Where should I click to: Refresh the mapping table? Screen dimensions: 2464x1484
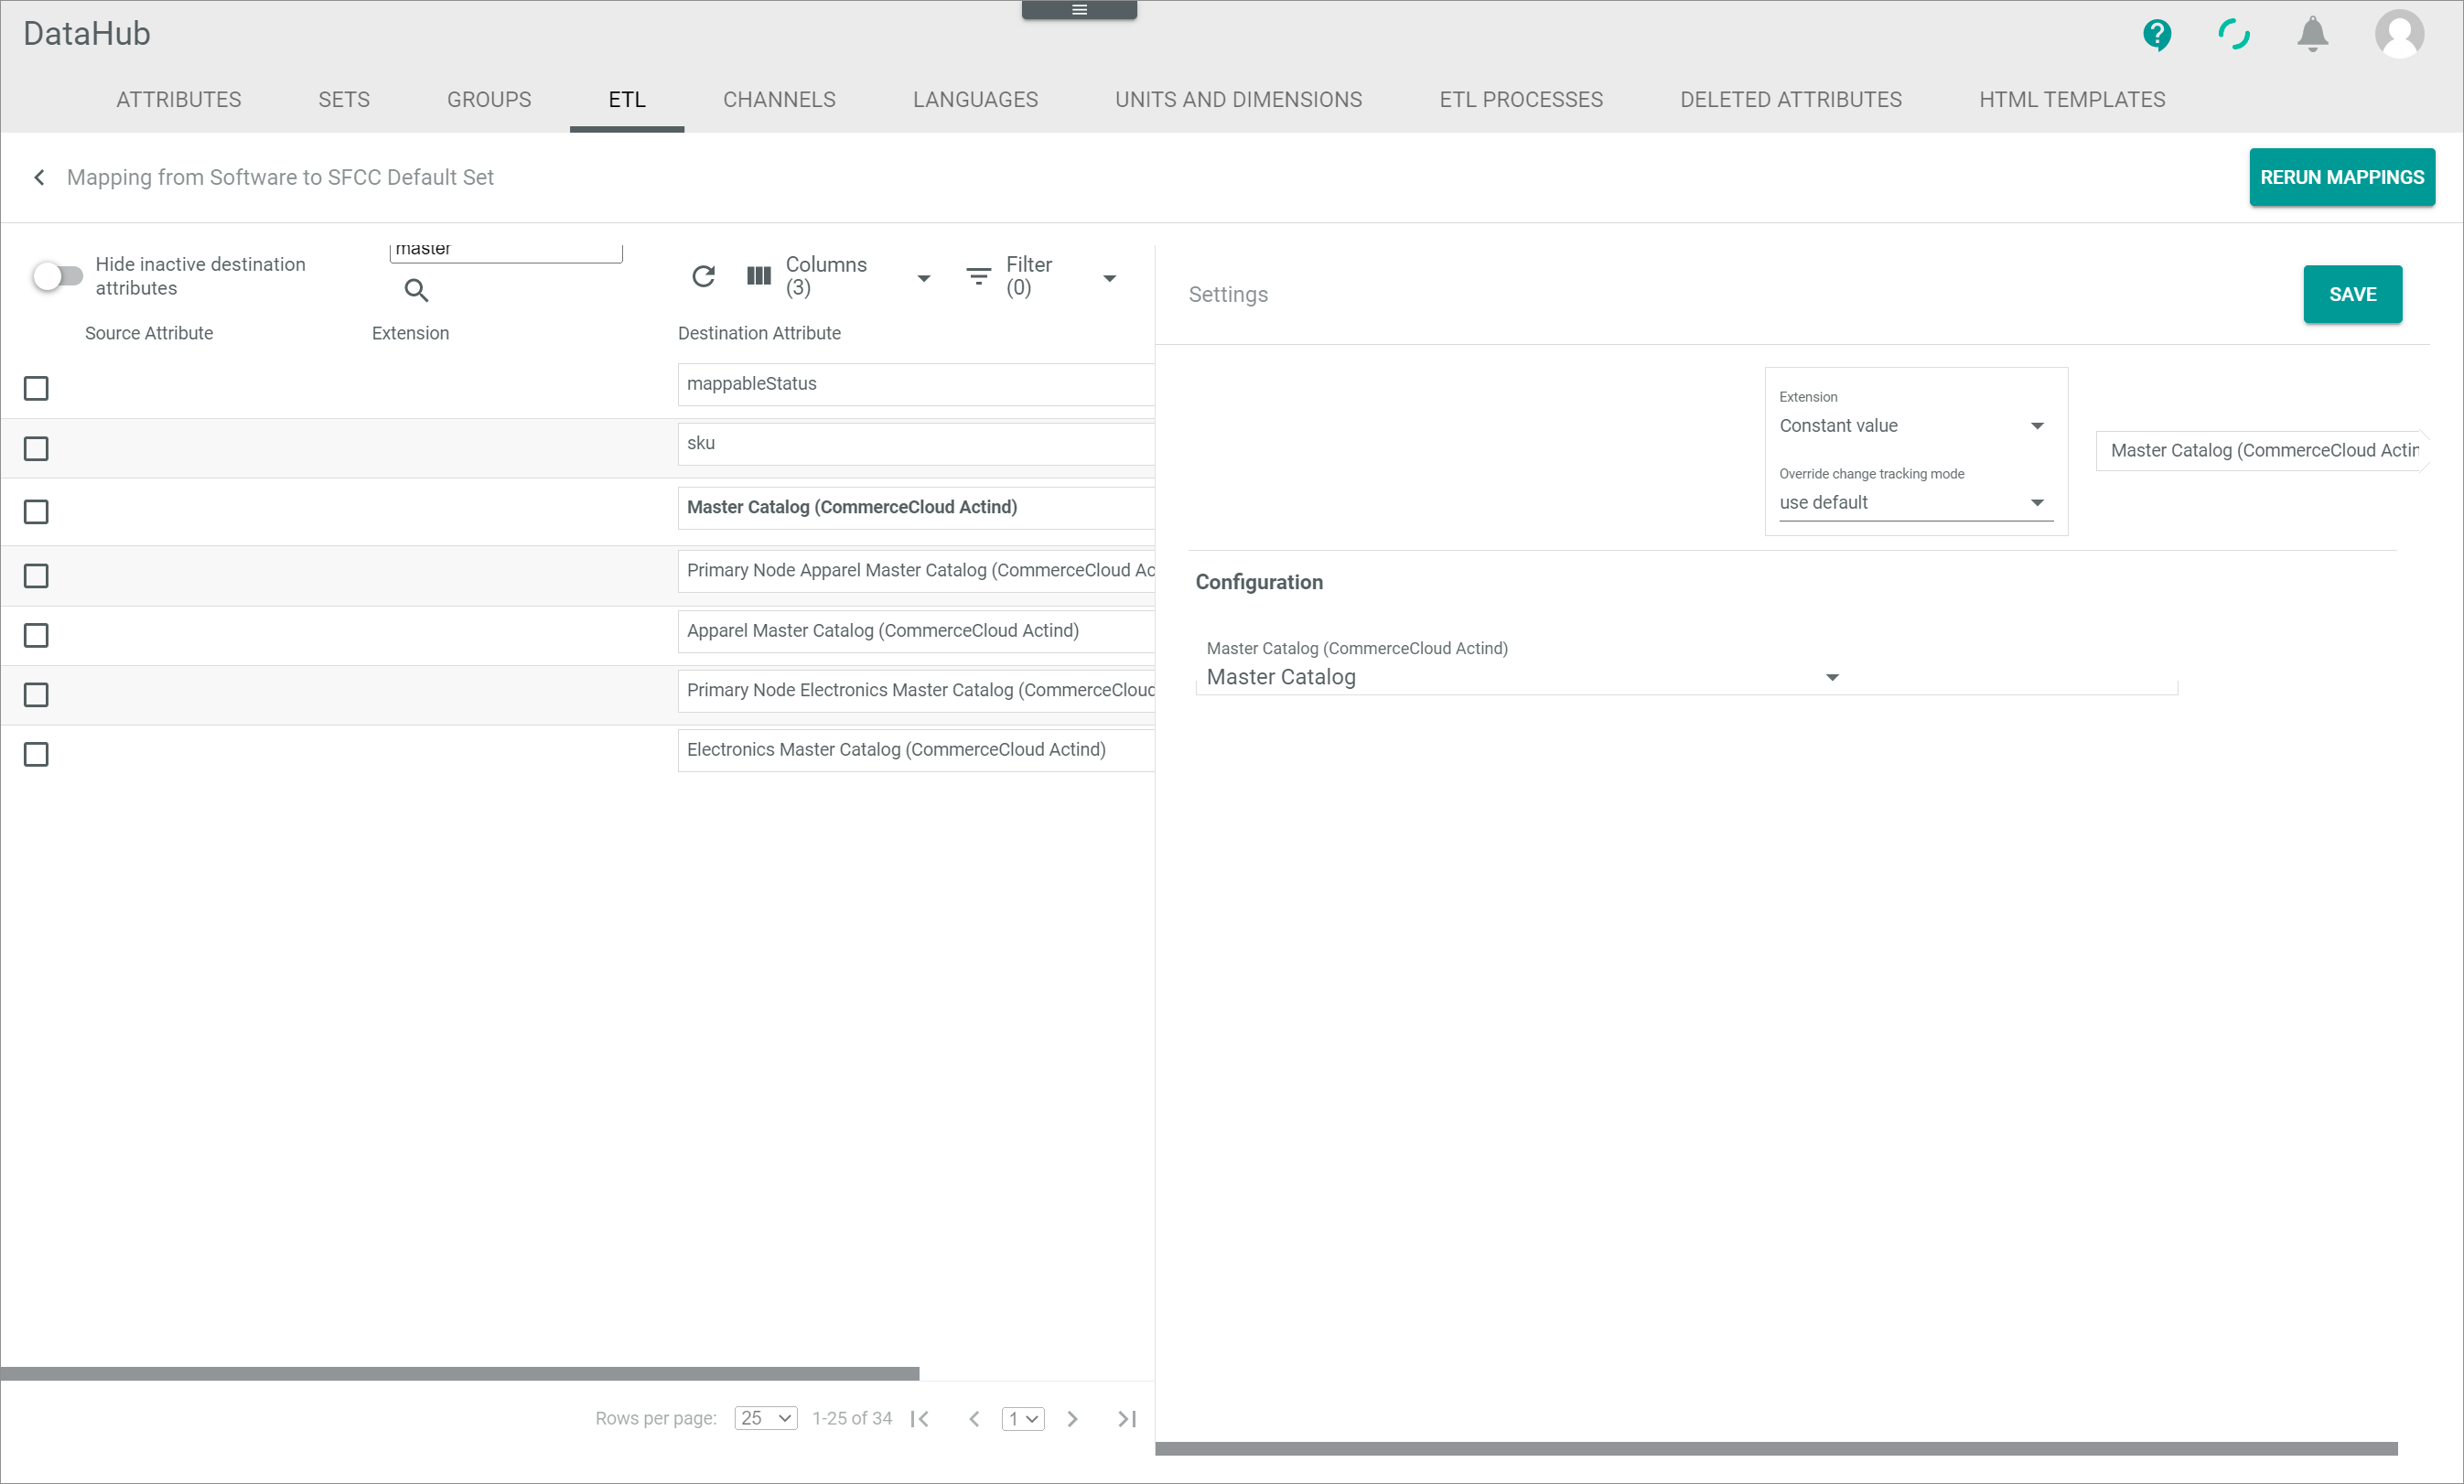click(703, 276)
